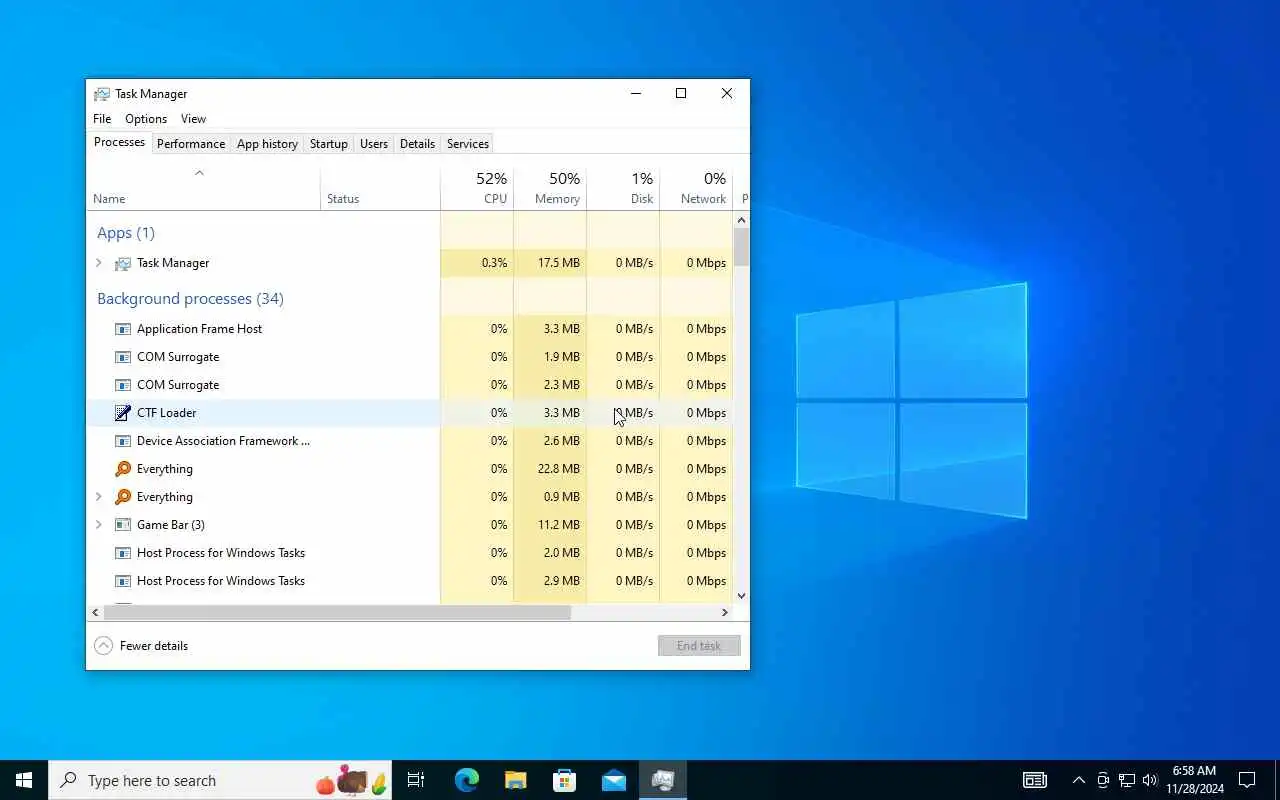1280x800 pixels.
Task: Click the horizontal scrollbar thumb
Action: pos(337,612)
